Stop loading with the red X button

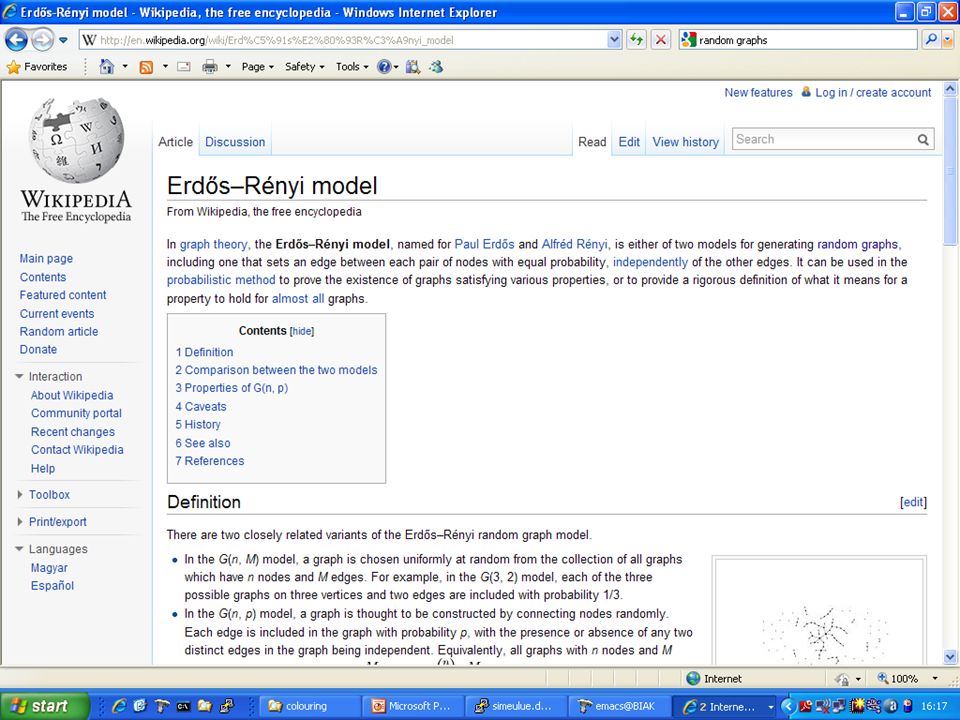661,40
